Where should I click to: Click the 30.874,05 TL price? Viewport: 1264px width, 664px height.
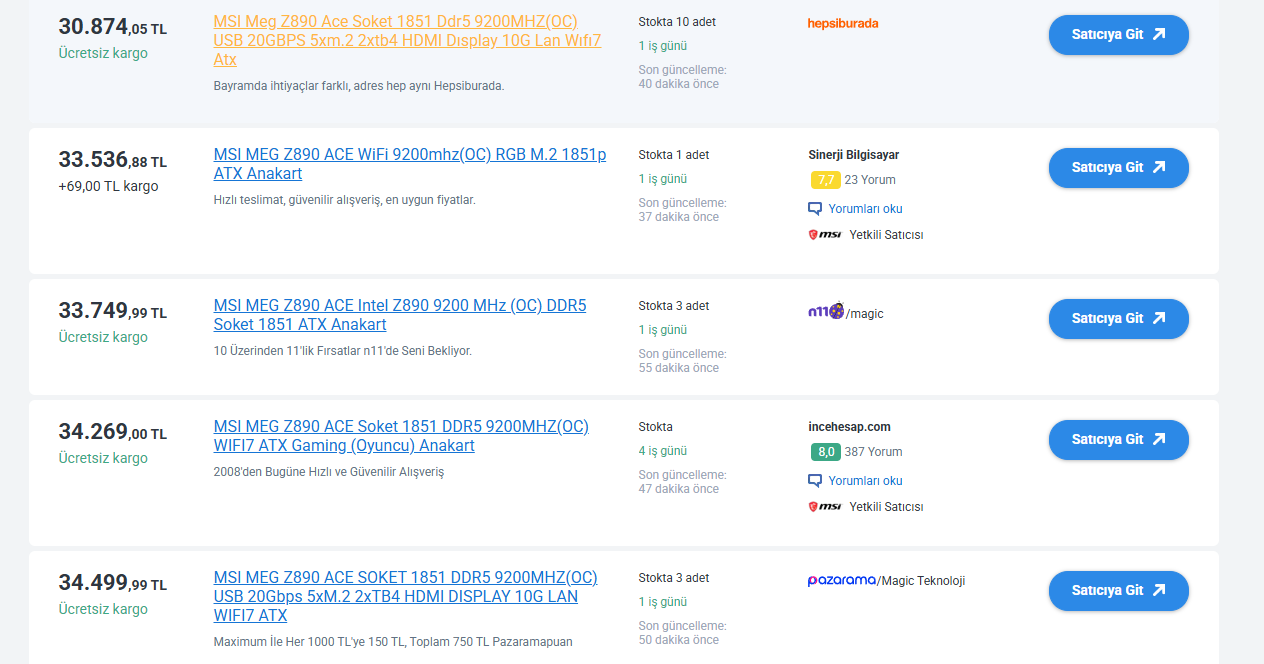(x=112, y=28)
